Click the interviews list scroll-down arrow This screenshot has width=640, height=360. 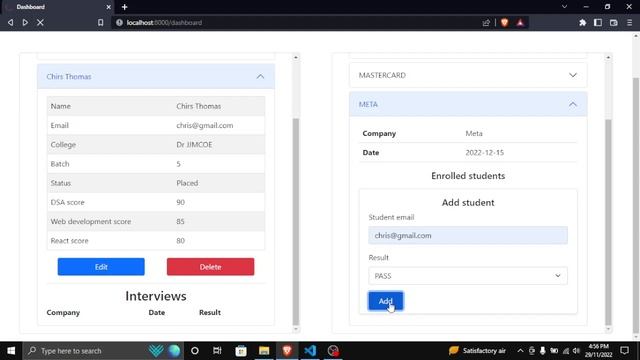(x=608, y=329)
